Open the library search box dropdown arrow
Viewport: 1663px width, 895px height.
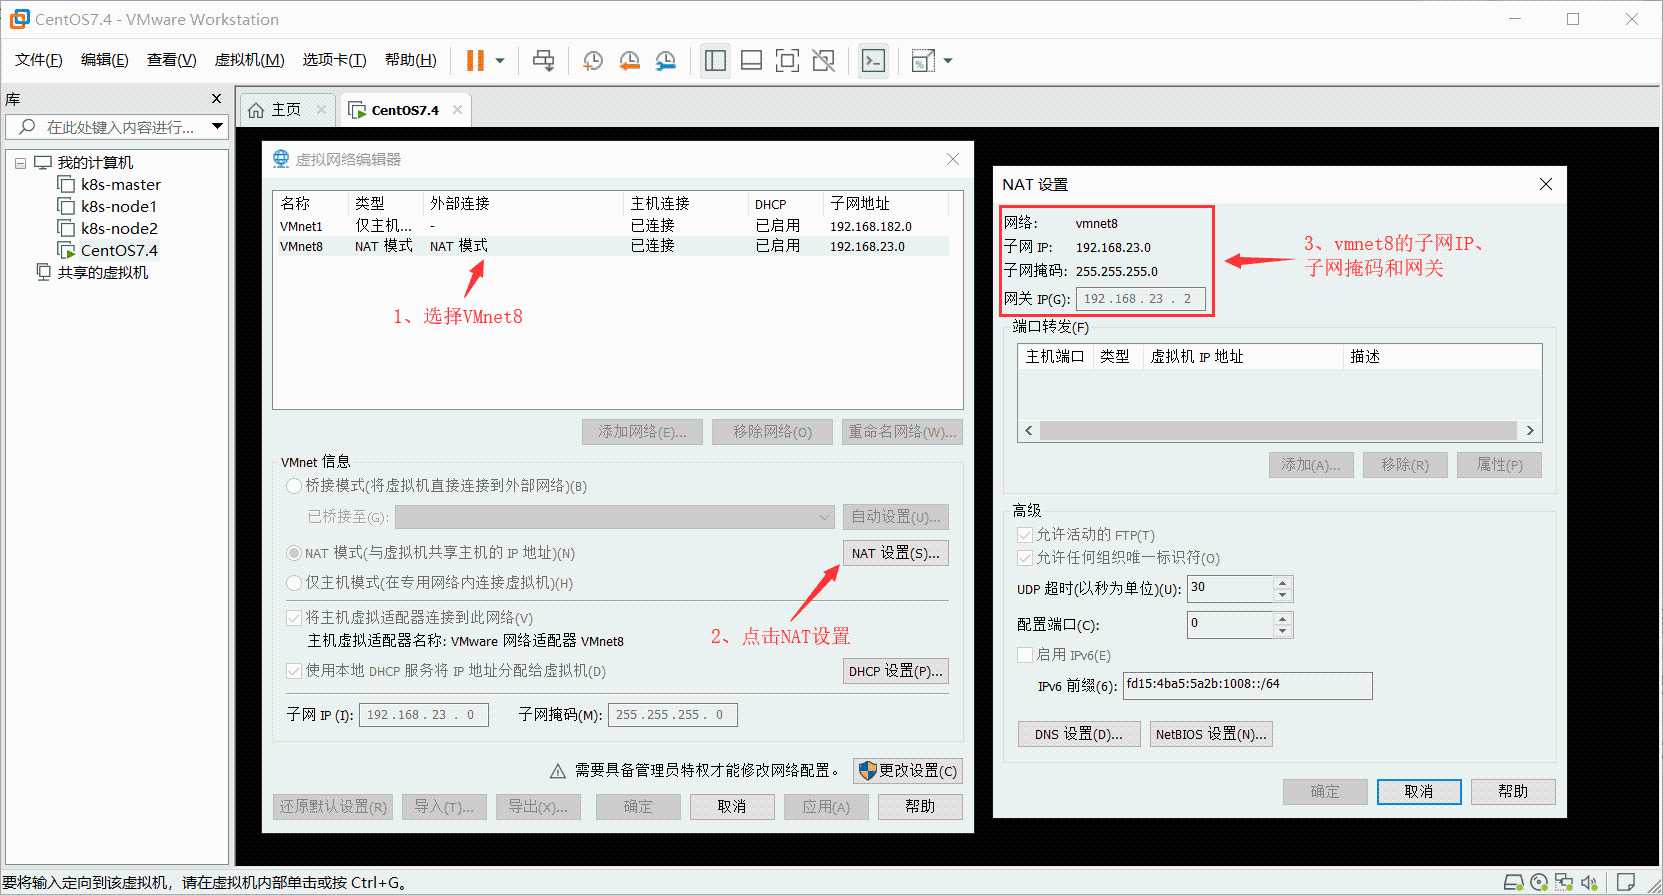[217, 127]
